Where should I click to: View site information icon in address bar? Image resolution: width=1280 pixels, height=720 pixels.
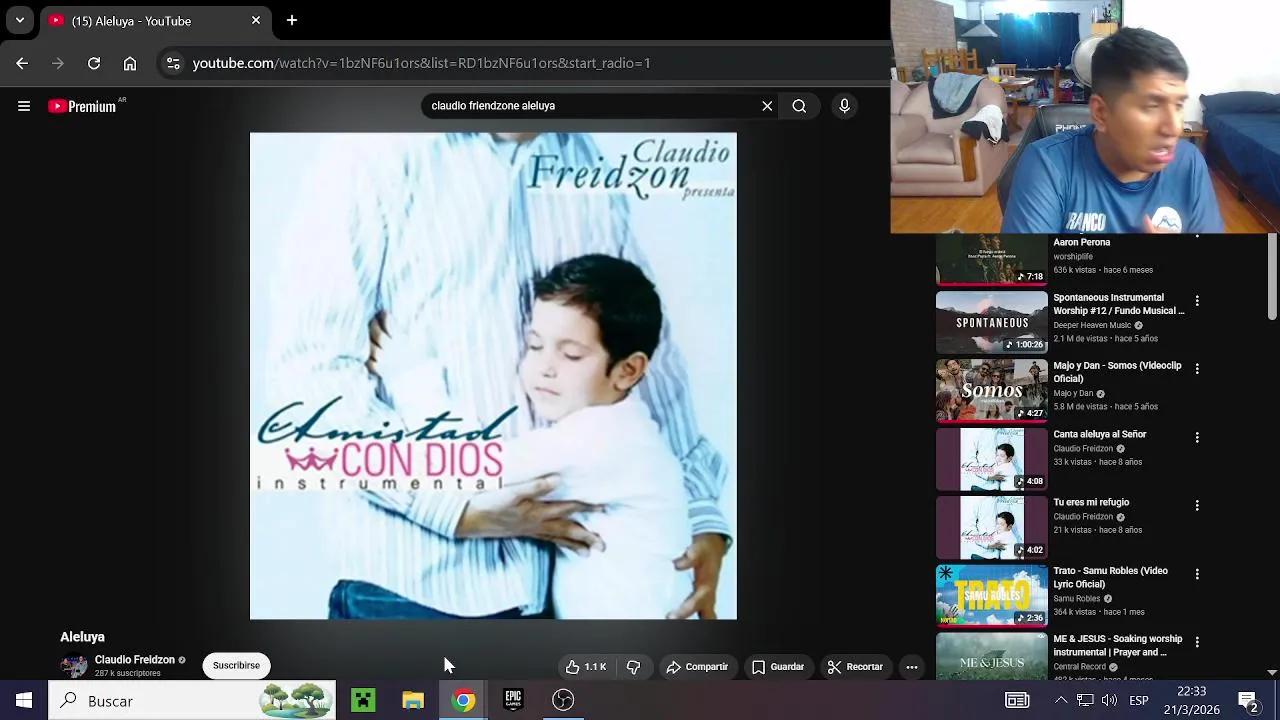click(x=173, y=63)
